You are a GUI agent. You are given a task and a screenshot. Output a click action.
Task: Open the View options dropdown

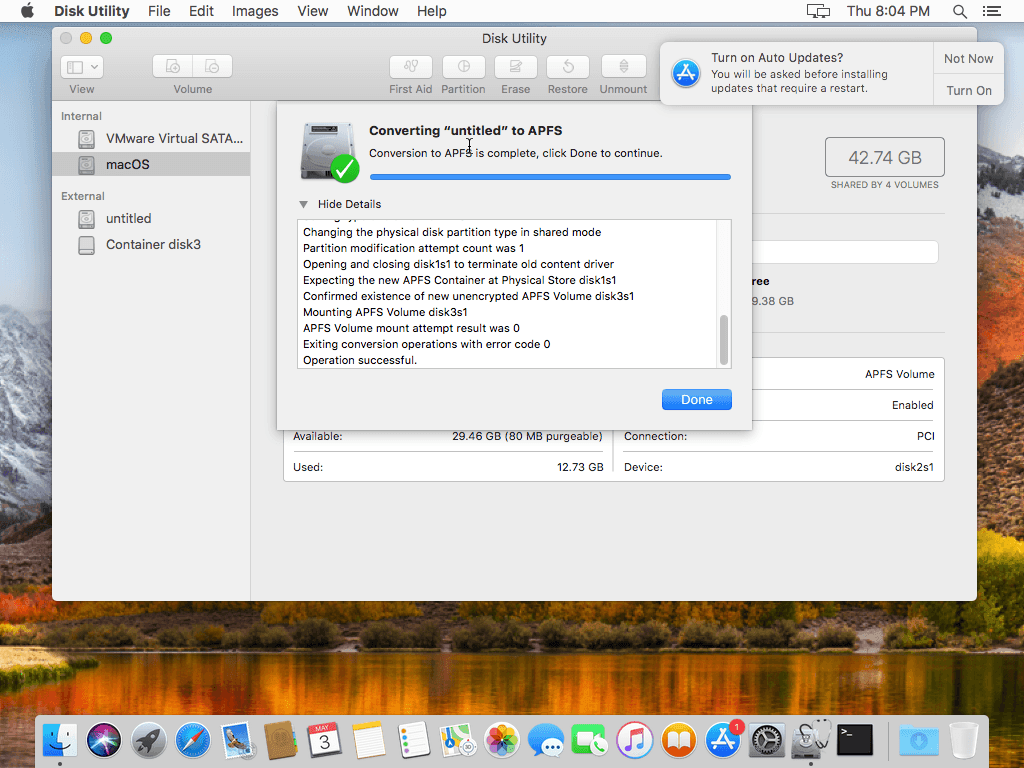81,66
